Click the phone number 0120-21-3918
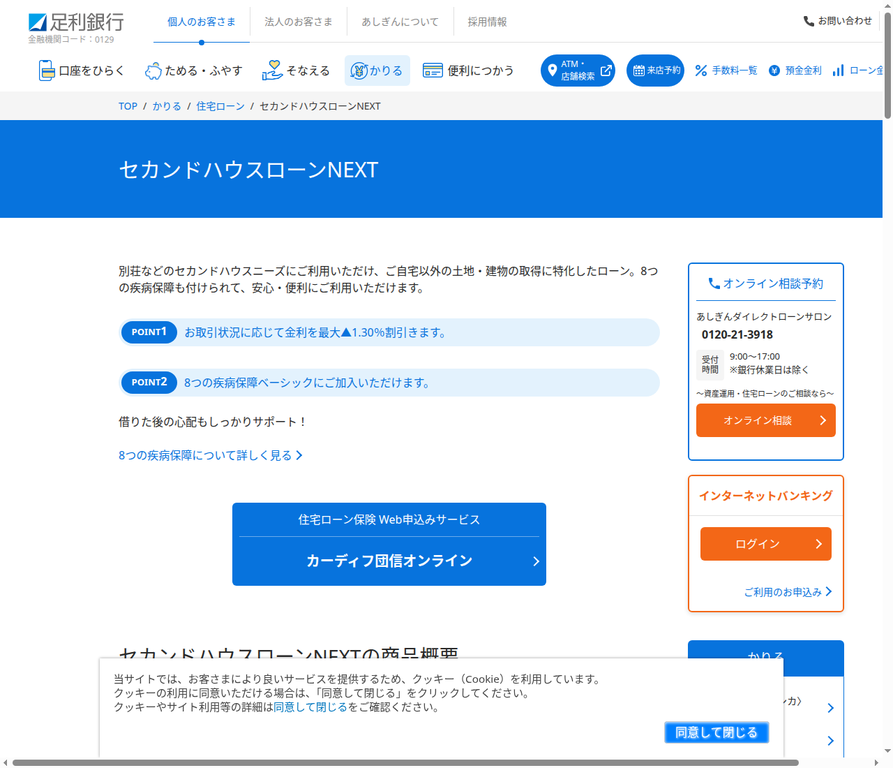The width and height of the screenshot is (893, 768). tap(737, 335)
